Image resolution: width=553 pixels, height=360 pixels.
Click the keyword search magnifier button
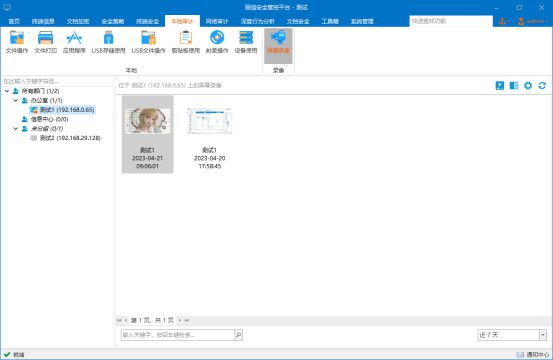238,335
